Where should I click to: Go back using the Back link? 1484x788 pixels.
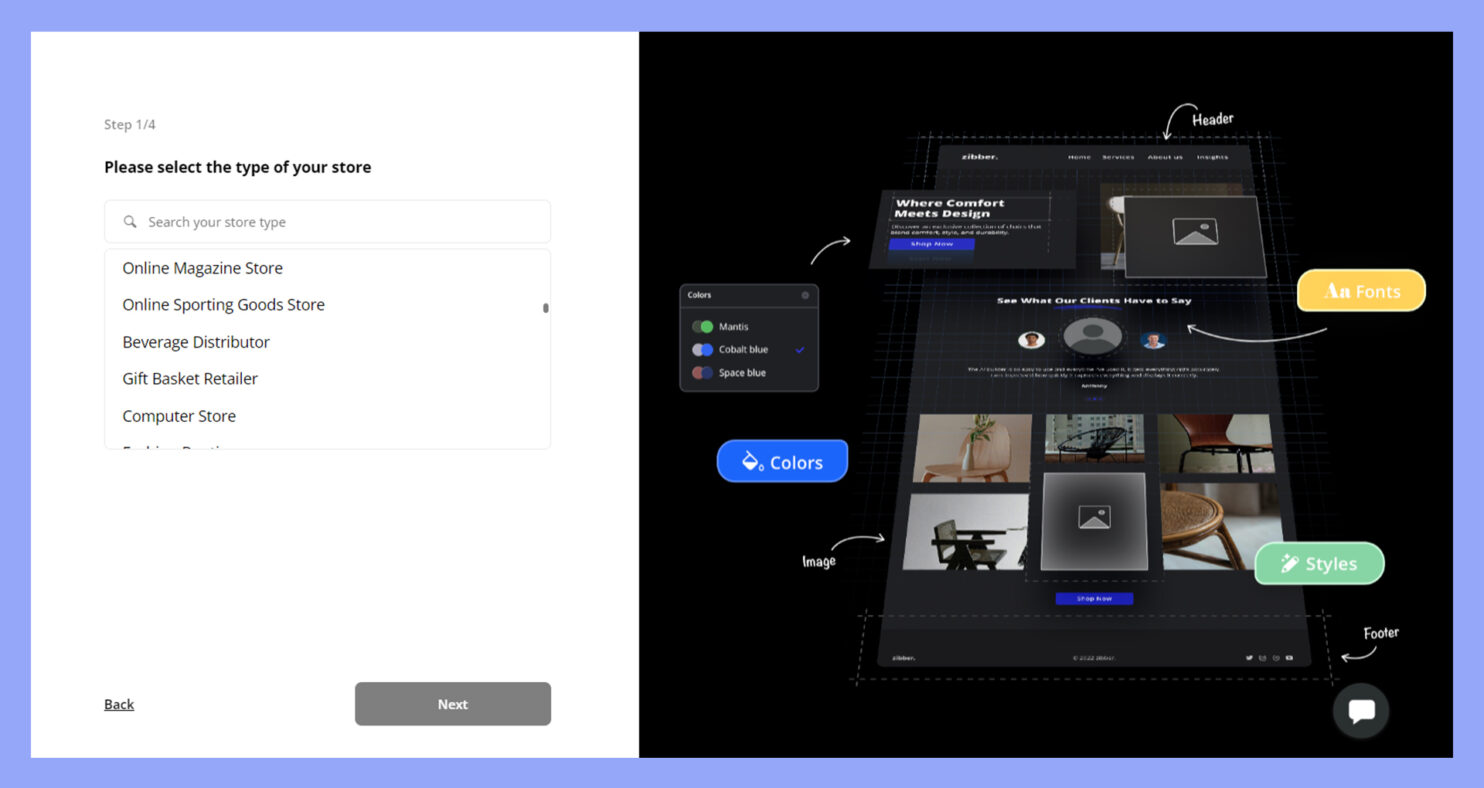119,705
